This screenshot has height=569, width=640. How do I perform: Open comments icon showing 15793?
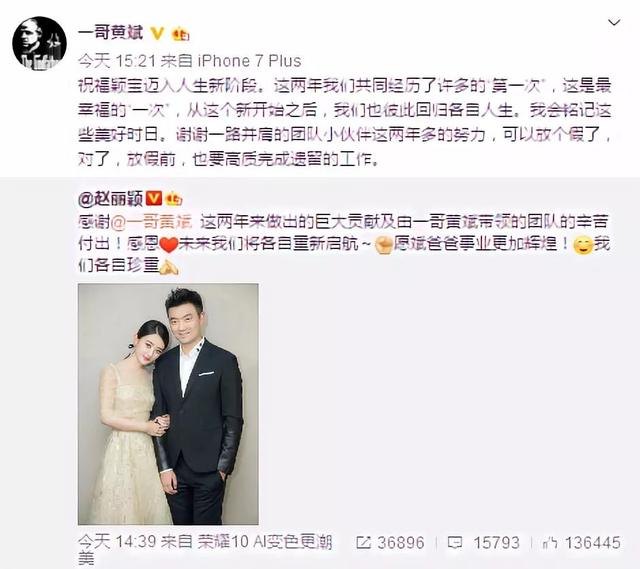pos(455,542)
